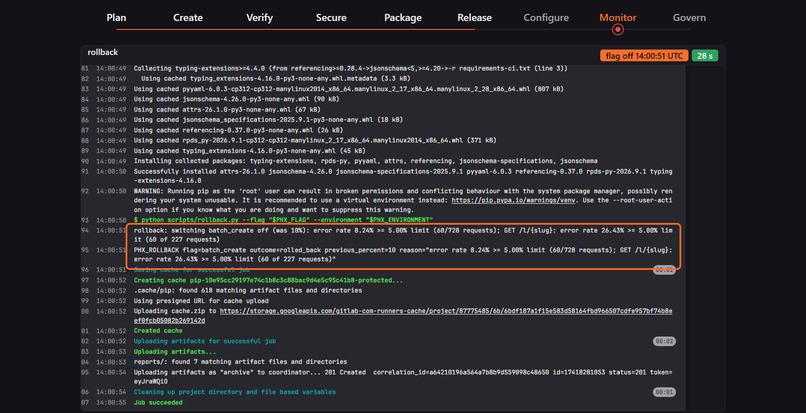Click the 00:01 badge on 'Saving cache' line

point(664,270)
